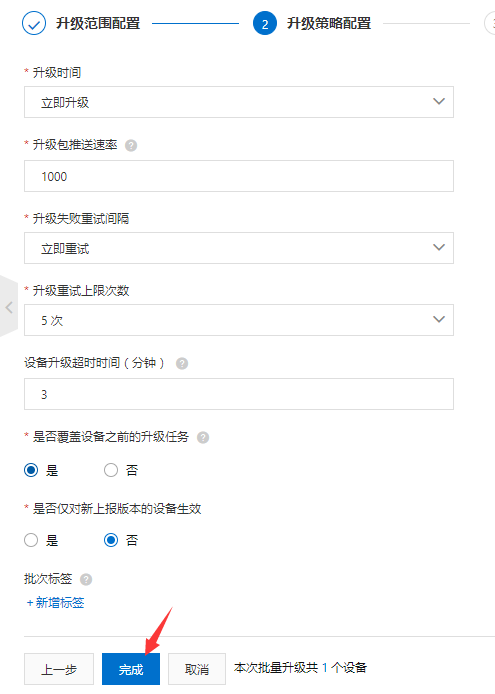Viewport: 495px width, 694px height.
Task: Click the 升级策略配置 step label
Action: tap(329, 23)
